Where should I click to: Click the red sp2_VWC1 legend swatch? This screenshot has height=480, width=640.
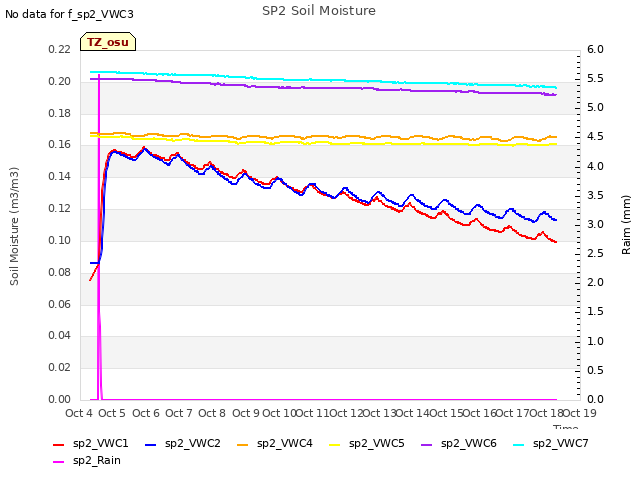point(59,444)
